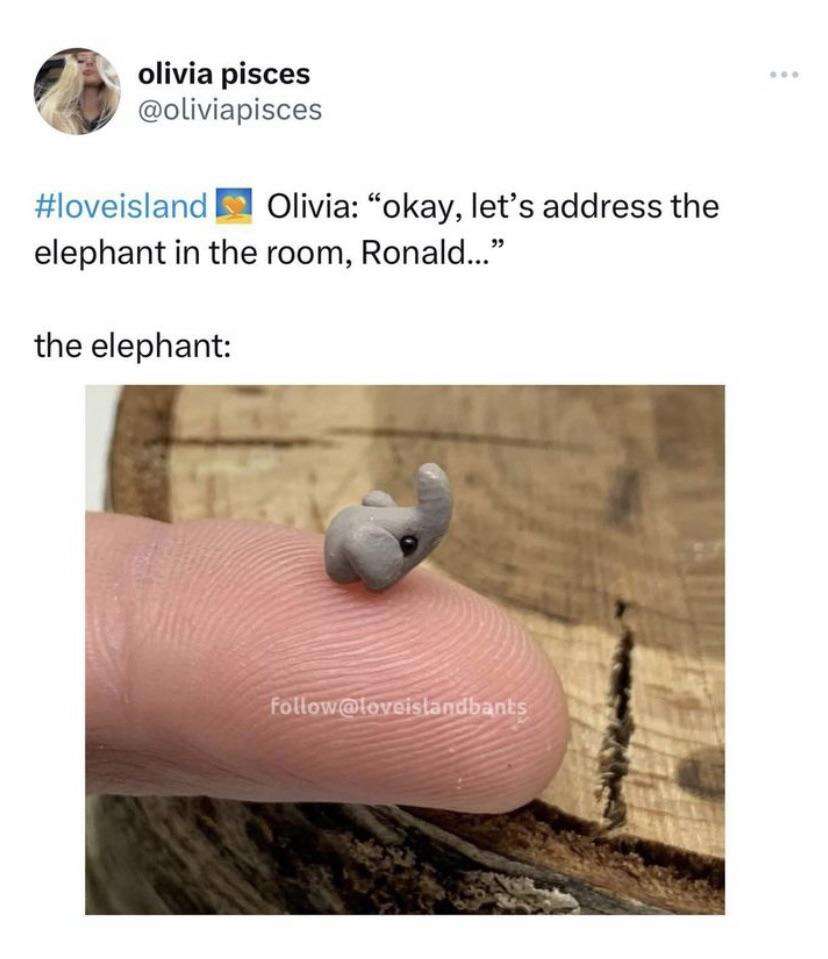Click the tiny grey elephant figurine
This screenshot has height=959, width=828.
click(x=389, y=527)
